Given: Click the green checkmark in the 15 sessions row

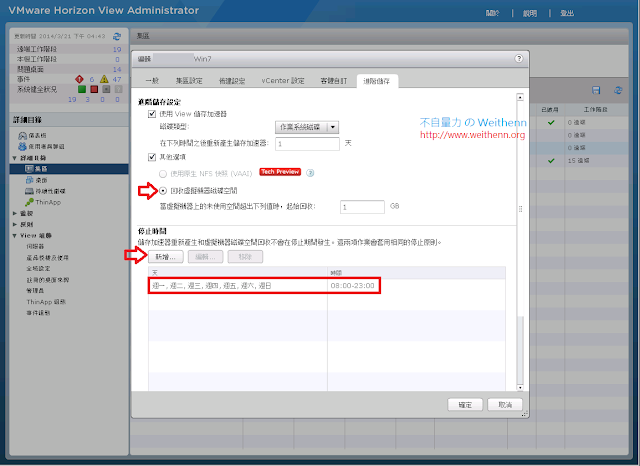Looking at the screenshot, I should pos(551,161).
